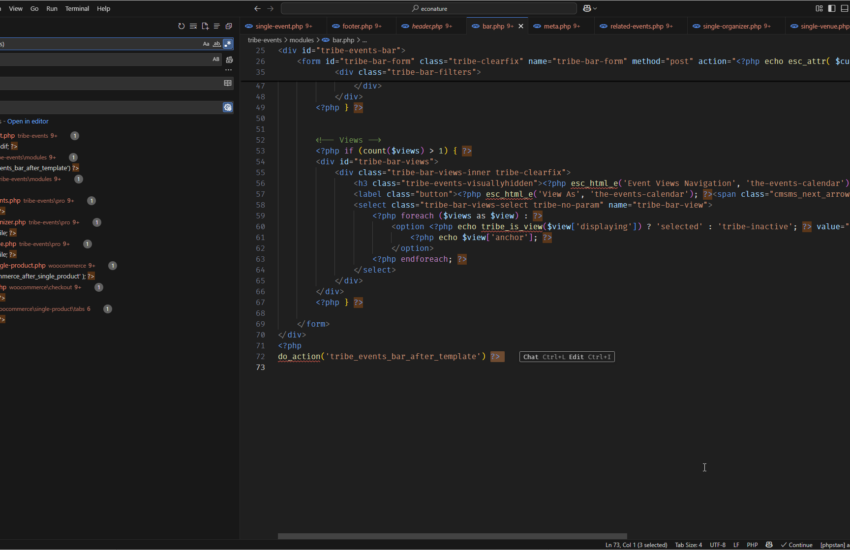Viewport: 850px width, 550px height.
Task: Place cursor on line 72 do_action
Action: click(299, 357)
